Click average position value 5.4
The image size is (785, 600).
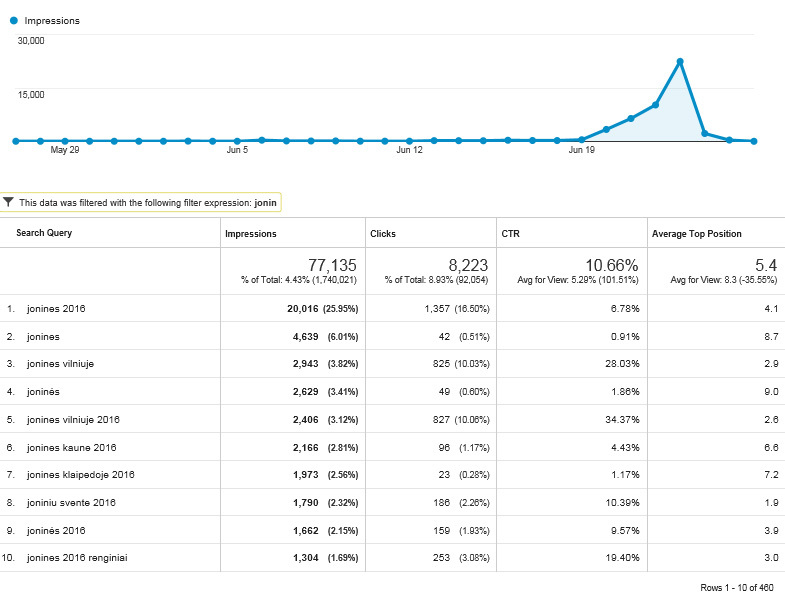point(766,265)
